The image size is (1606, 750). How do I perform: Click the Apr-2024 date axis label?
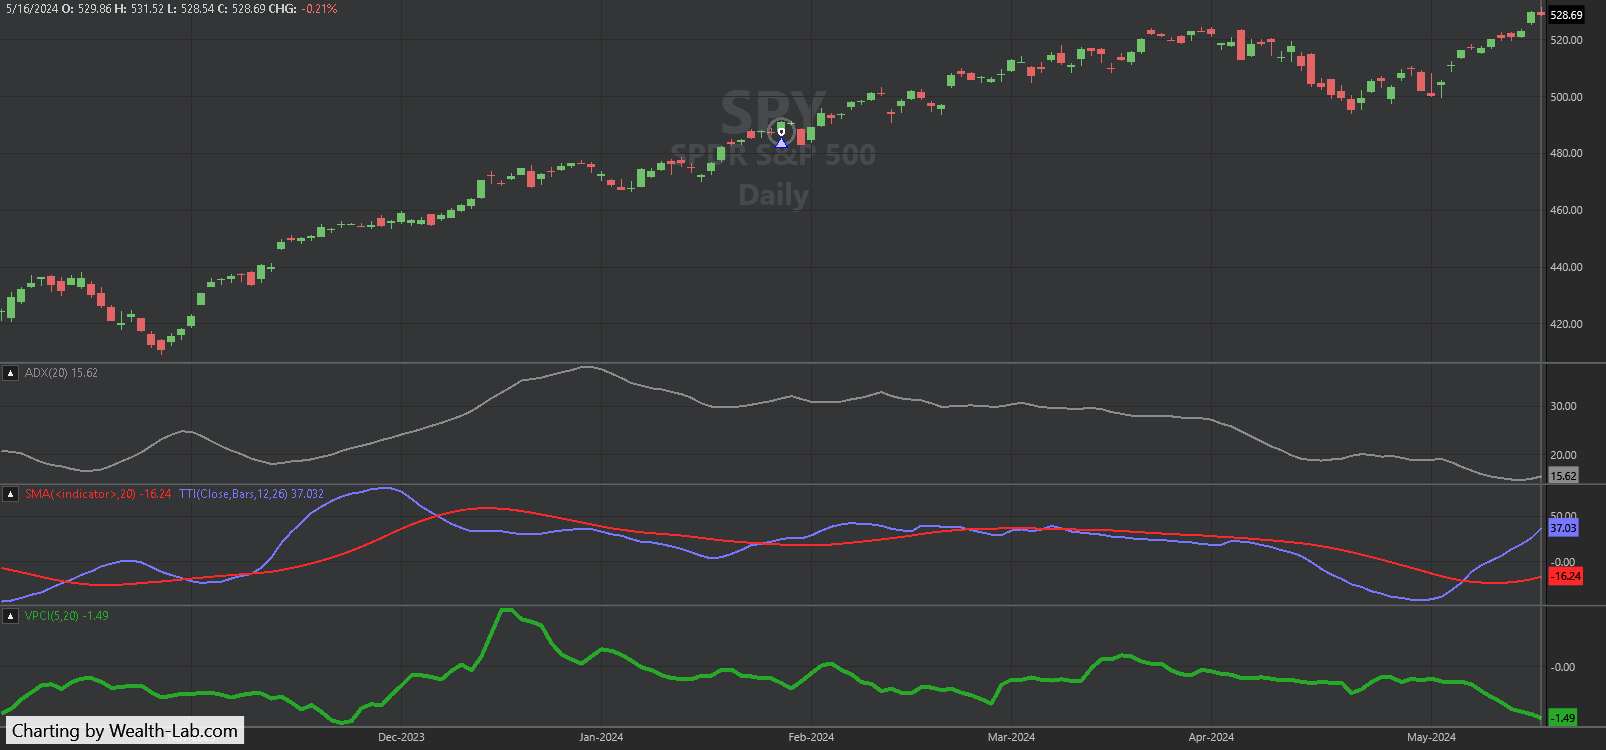point(1211,737)
